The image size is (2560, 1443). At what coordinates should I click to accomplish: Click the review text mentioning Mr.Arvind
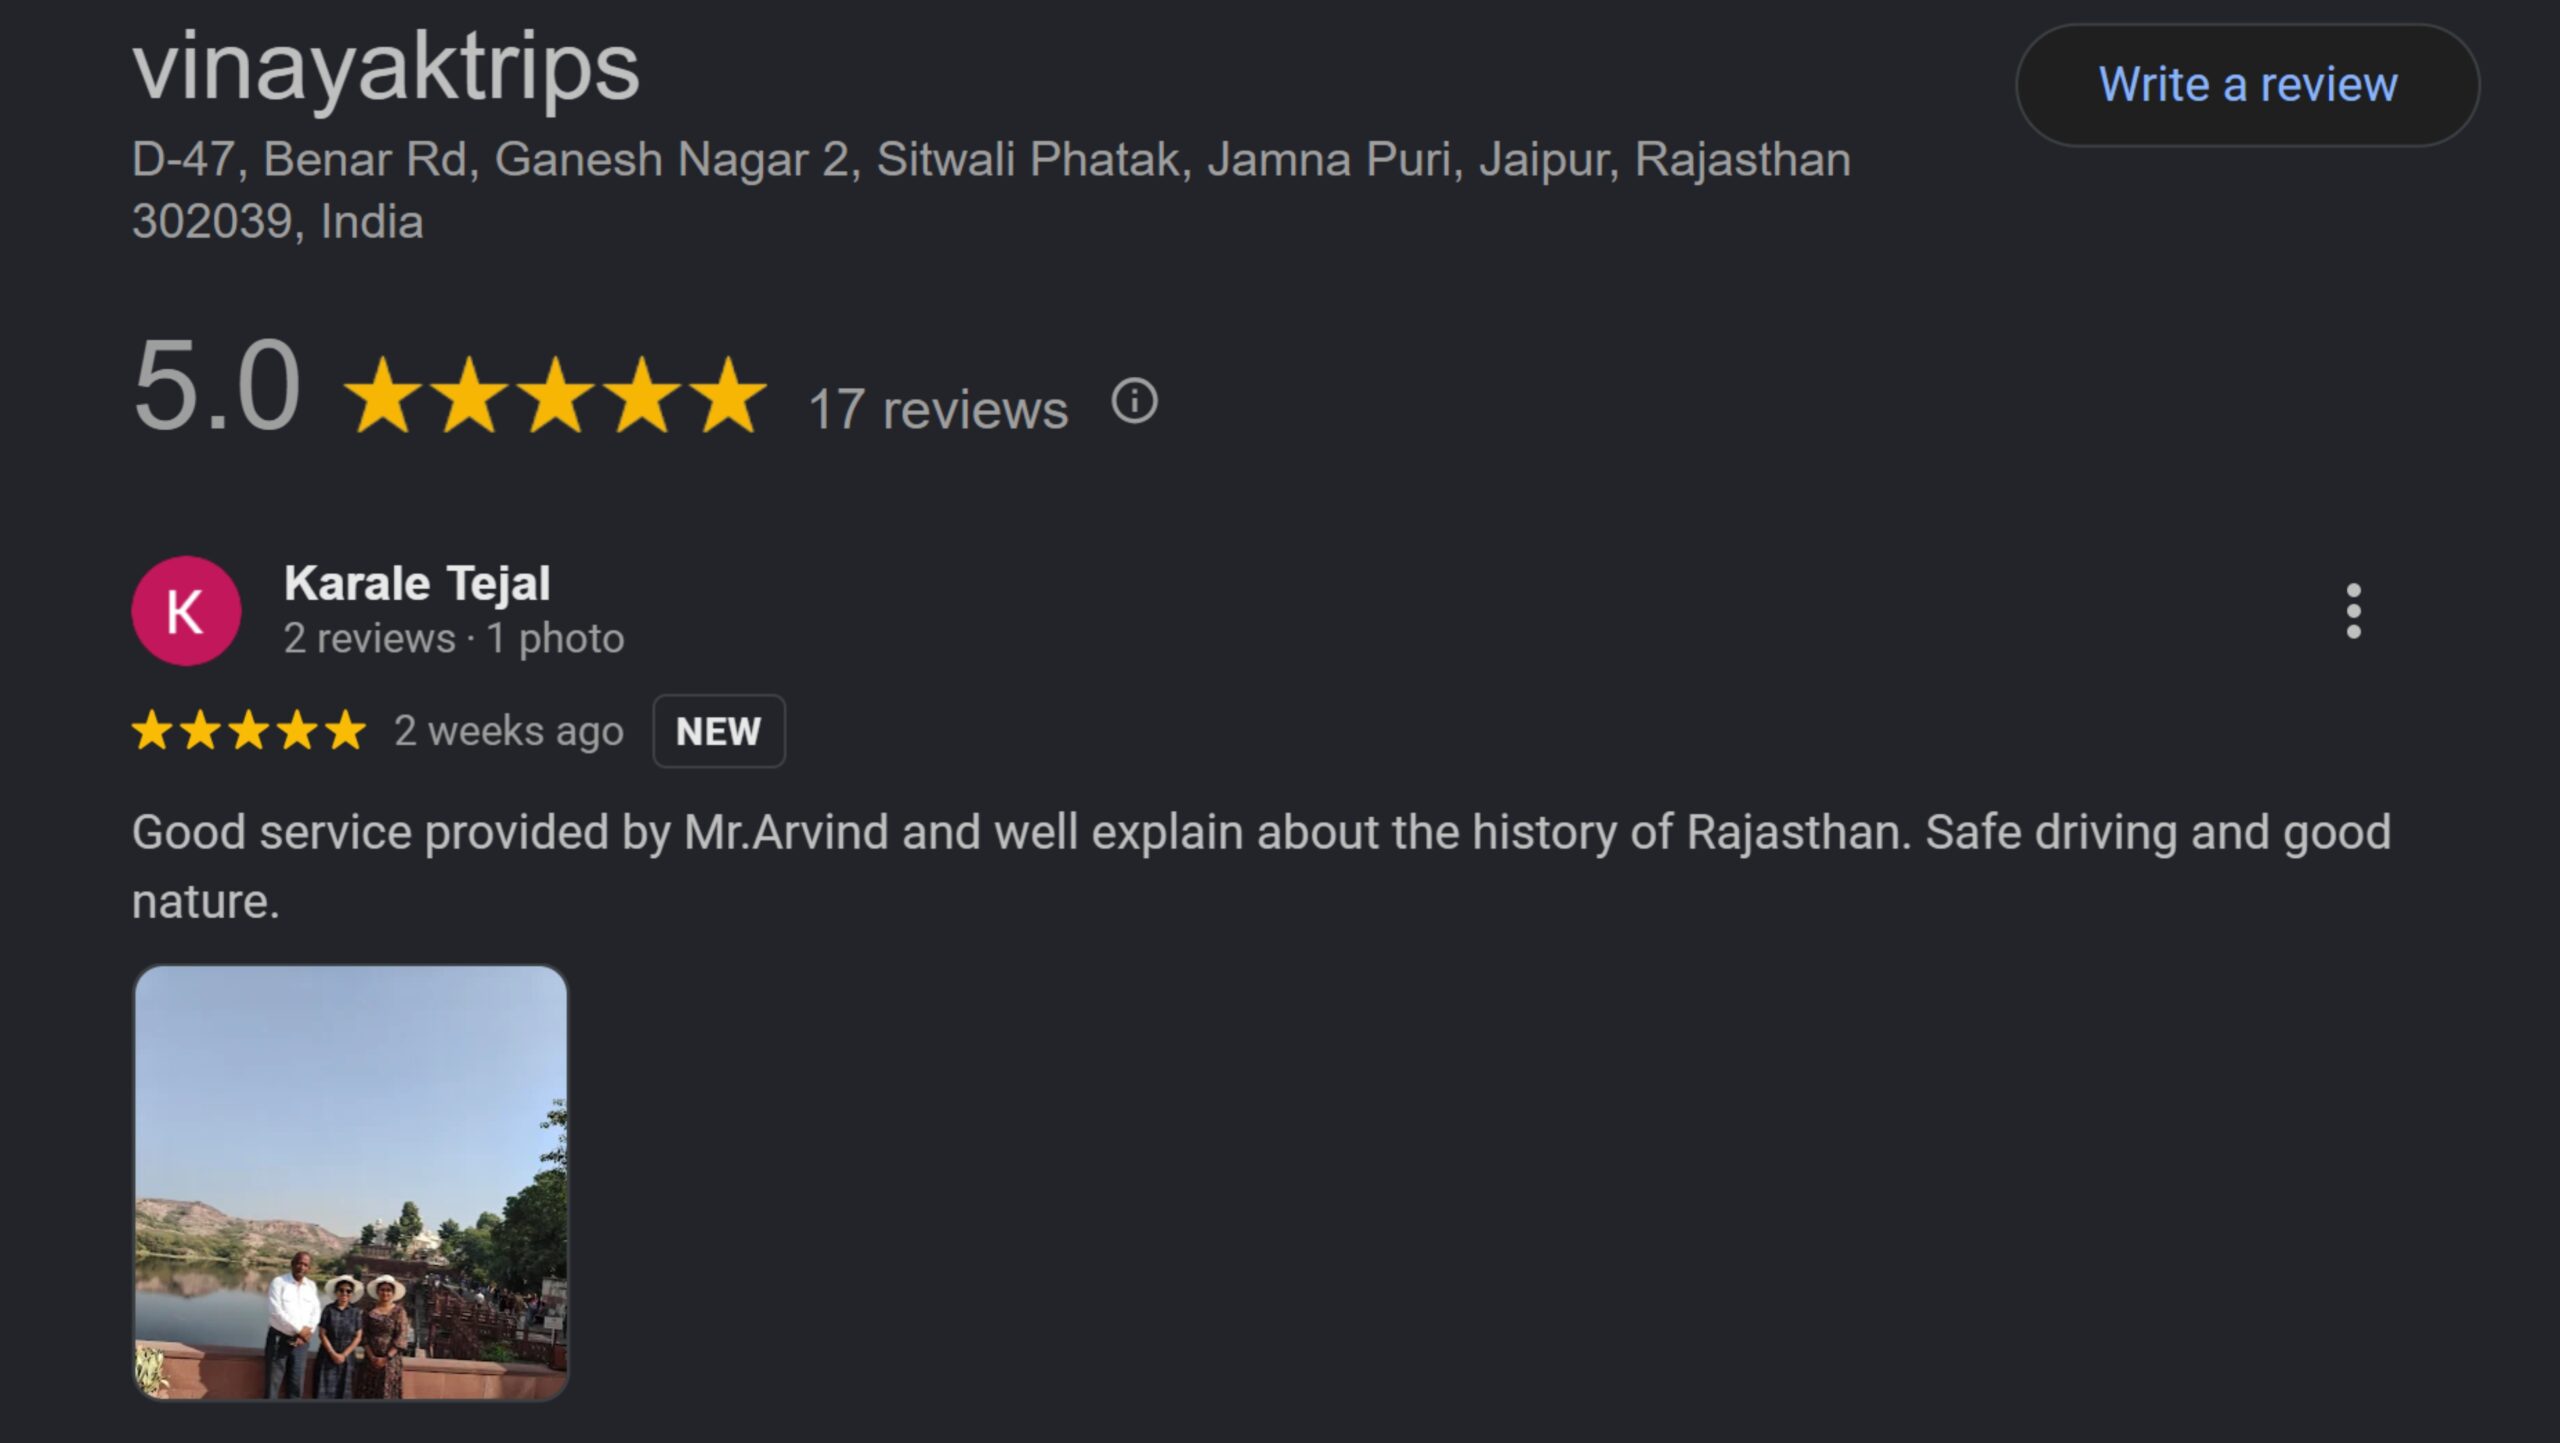pos(1260,833)
